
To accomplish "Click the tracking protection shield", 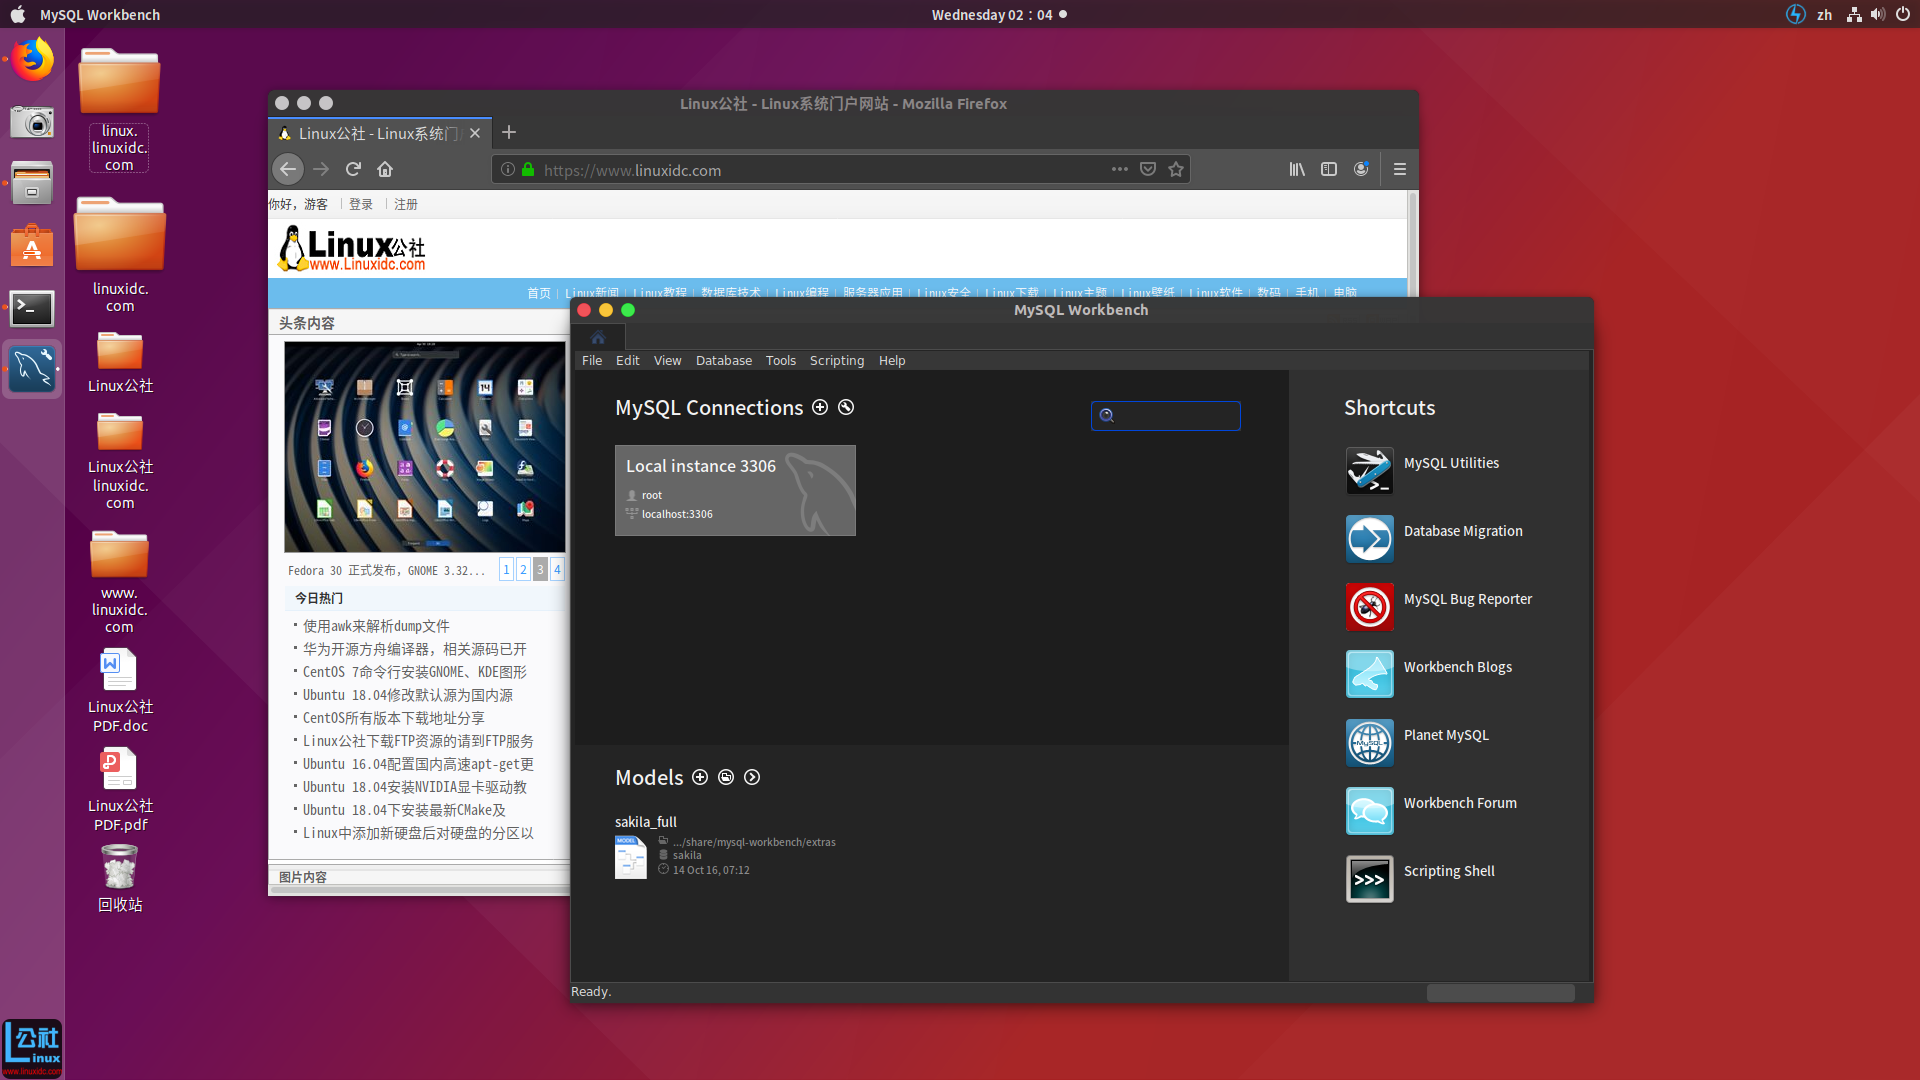I will click(1148, 169).
